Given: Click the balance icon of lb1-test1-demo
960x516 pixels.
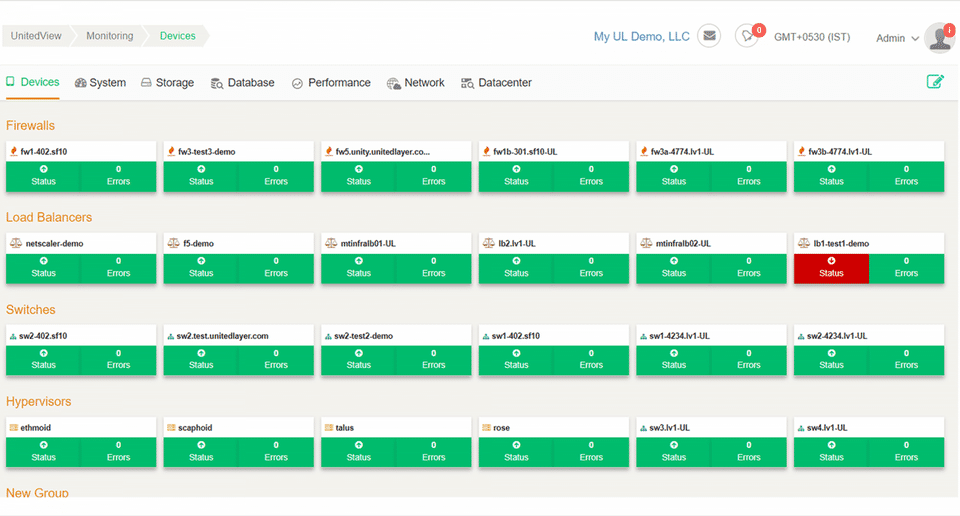Looking at the screenshot, I should [x=804, y=243].
